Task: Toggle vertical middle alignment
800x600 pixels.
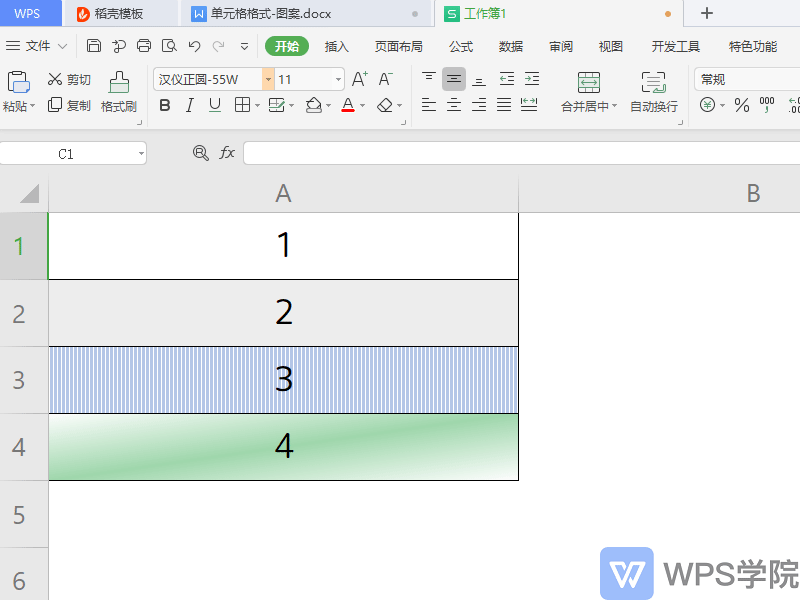Action: (454, 79)
